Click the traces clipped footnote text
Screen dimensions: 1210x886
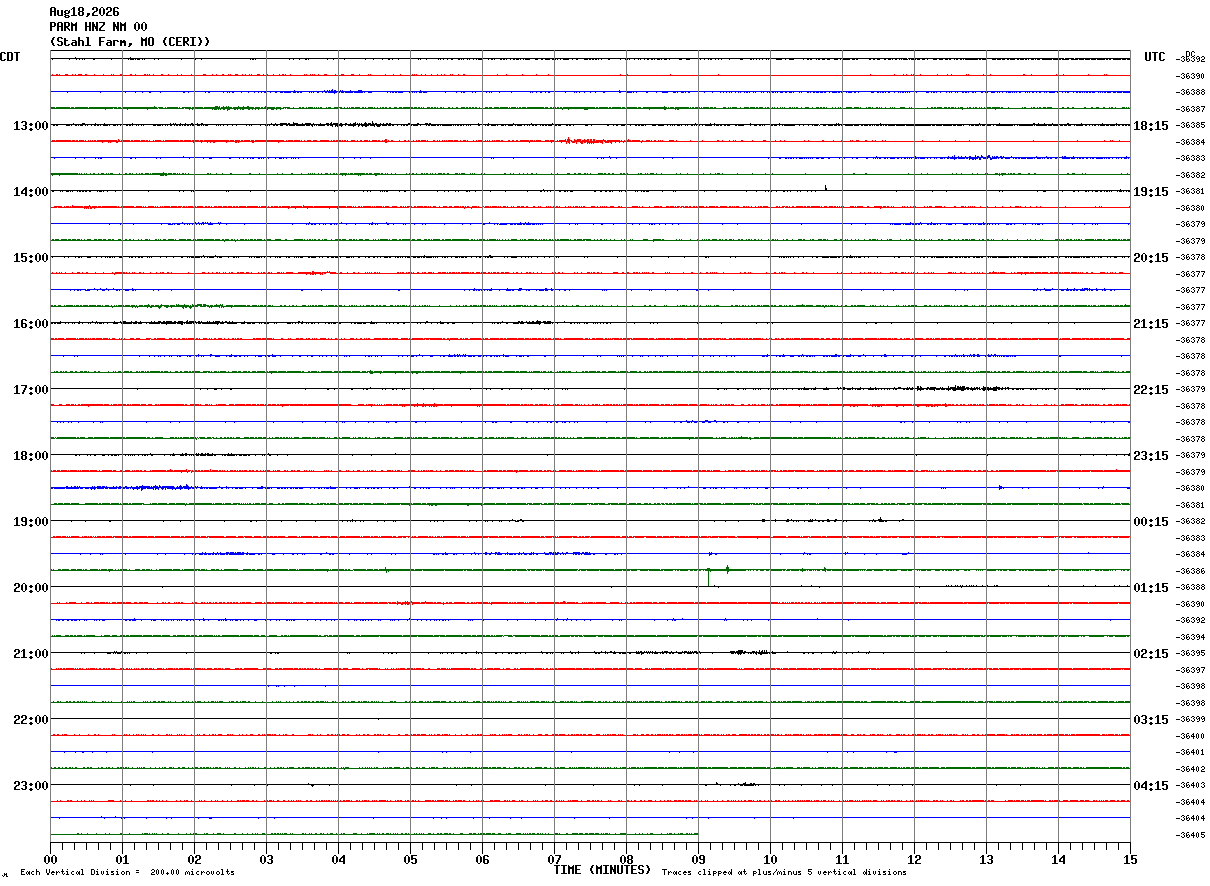(784, 873)
